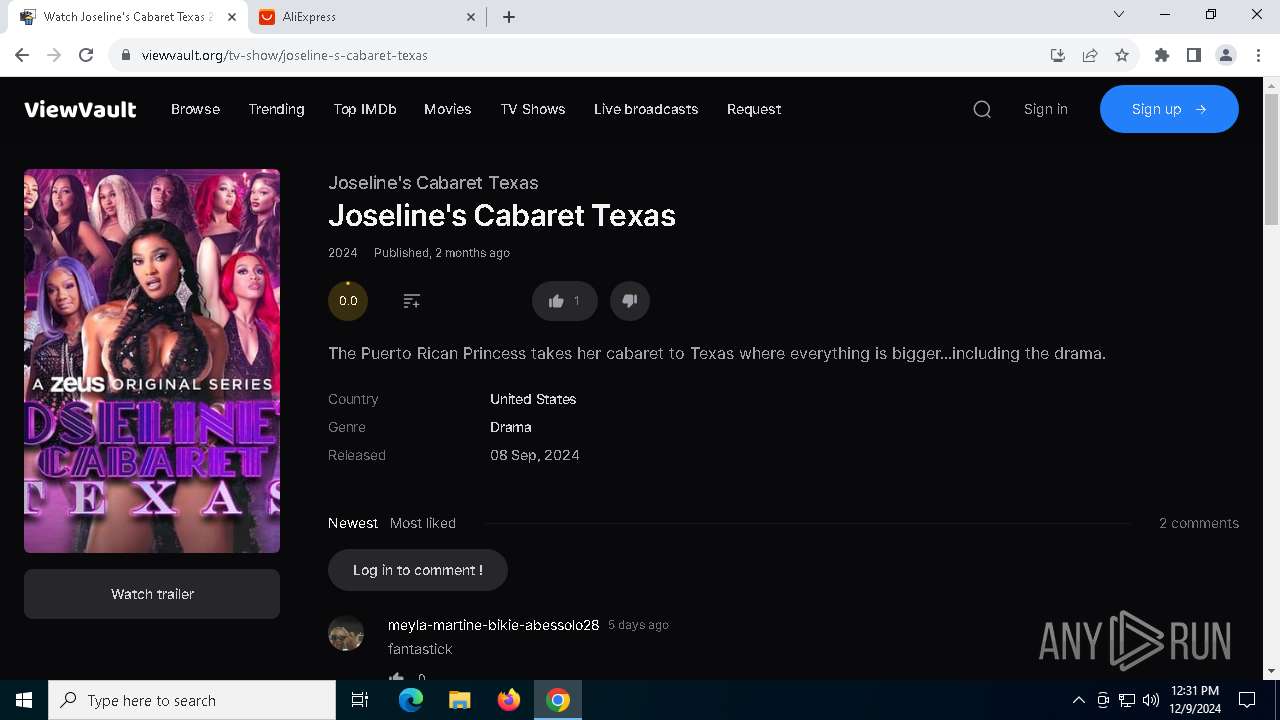Go to TV Shows section
Viewport: 1280px width, 720px height.
[533, 109]
